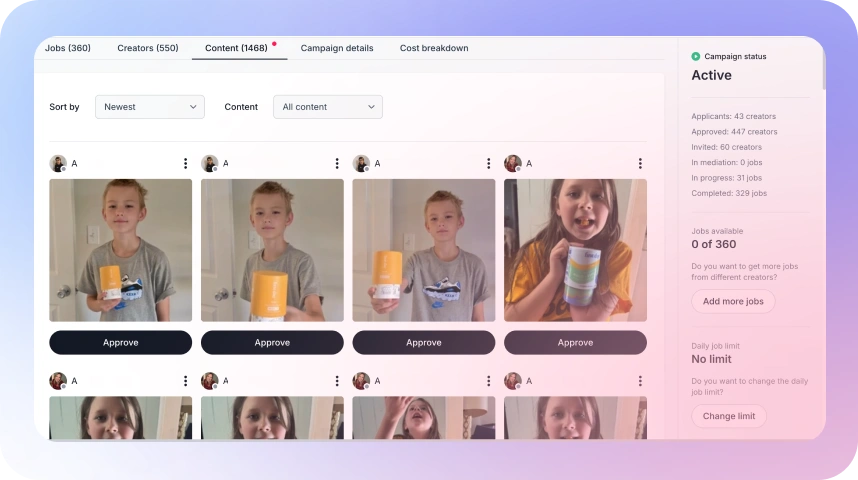Open the All content filter dropdown

tap(327, 107)
